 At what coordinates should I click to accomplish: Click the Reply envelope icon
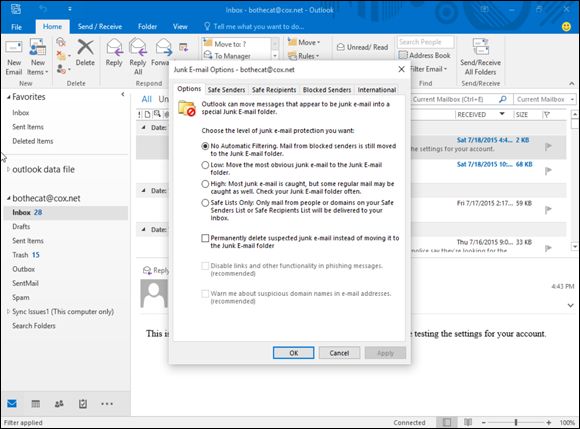coord(114,48)
